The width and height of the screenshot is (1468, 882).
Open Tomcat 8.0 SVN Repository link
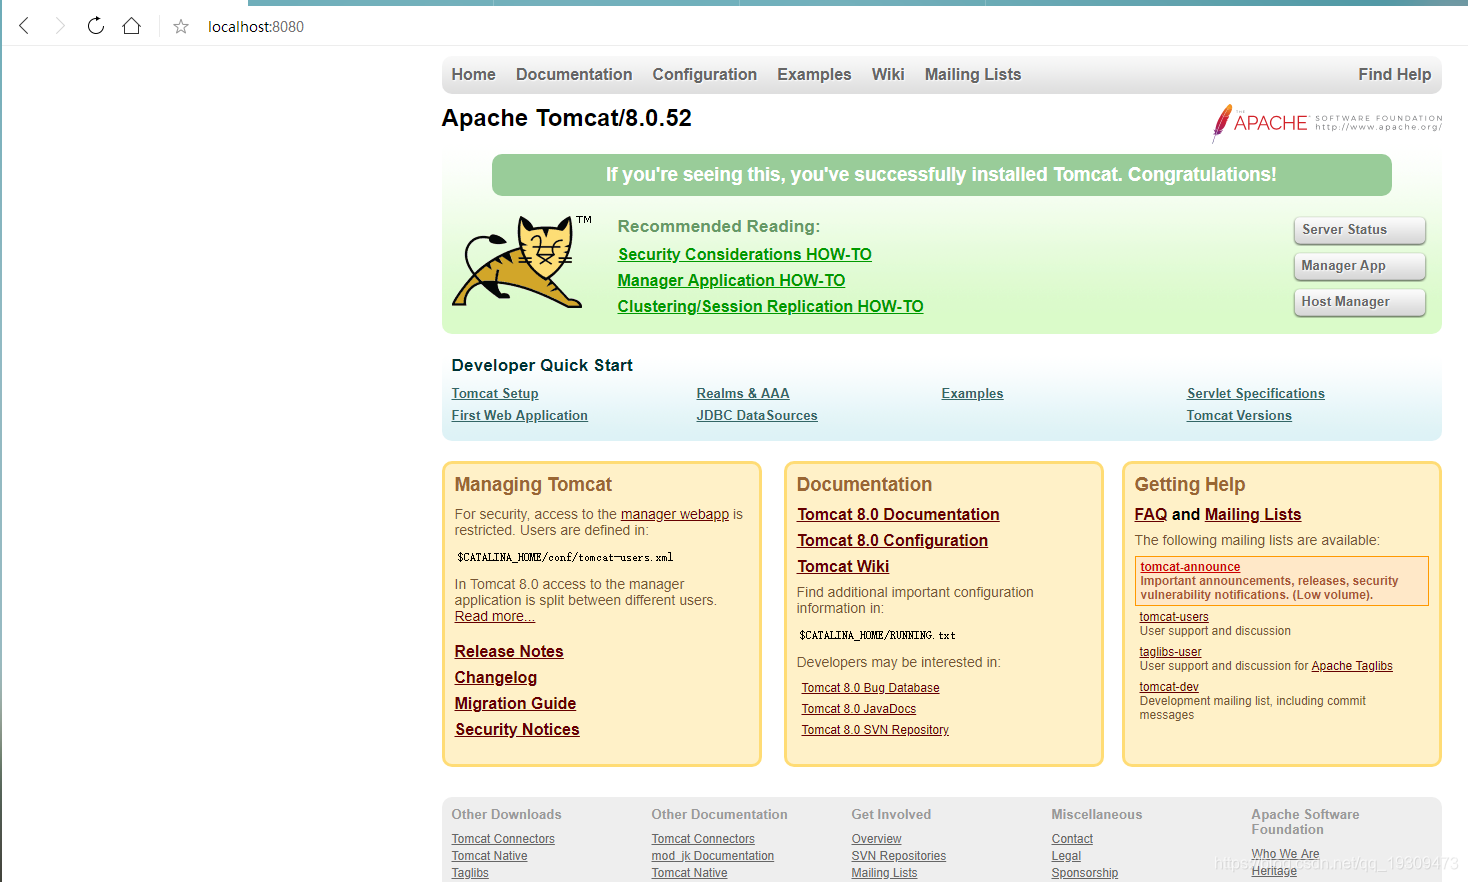[875, 730]
